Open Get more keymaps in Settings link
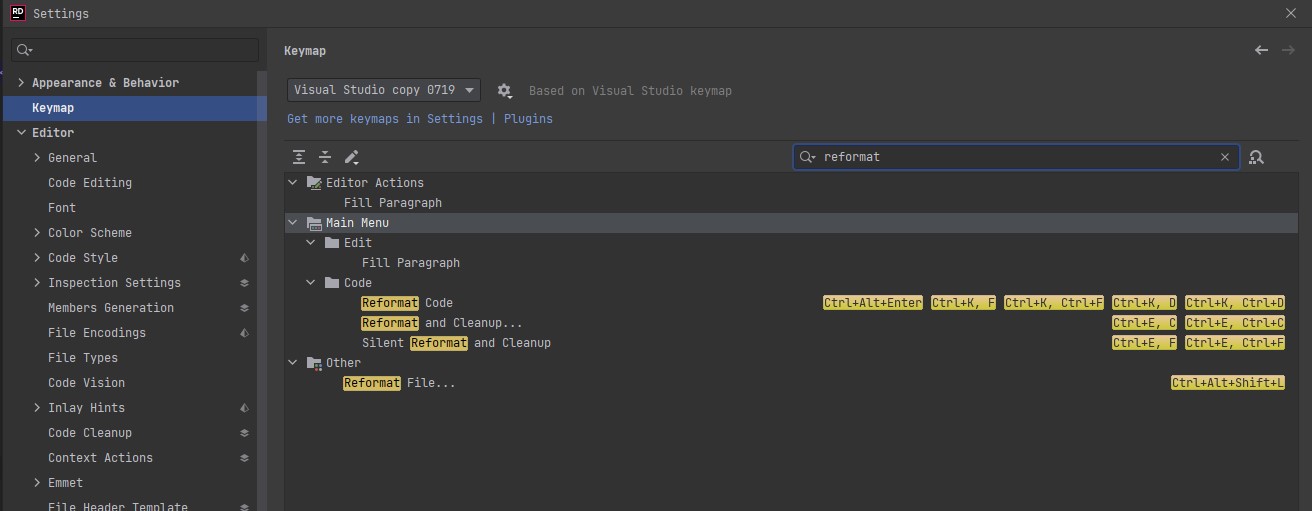1312x511 pixels. [385, 118]
